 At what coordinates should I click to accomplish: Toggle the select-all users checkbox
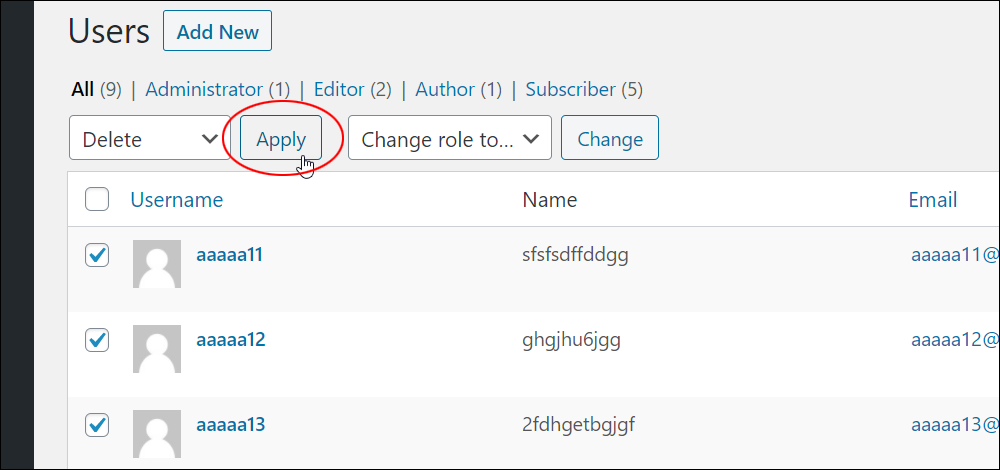[97, 200]
